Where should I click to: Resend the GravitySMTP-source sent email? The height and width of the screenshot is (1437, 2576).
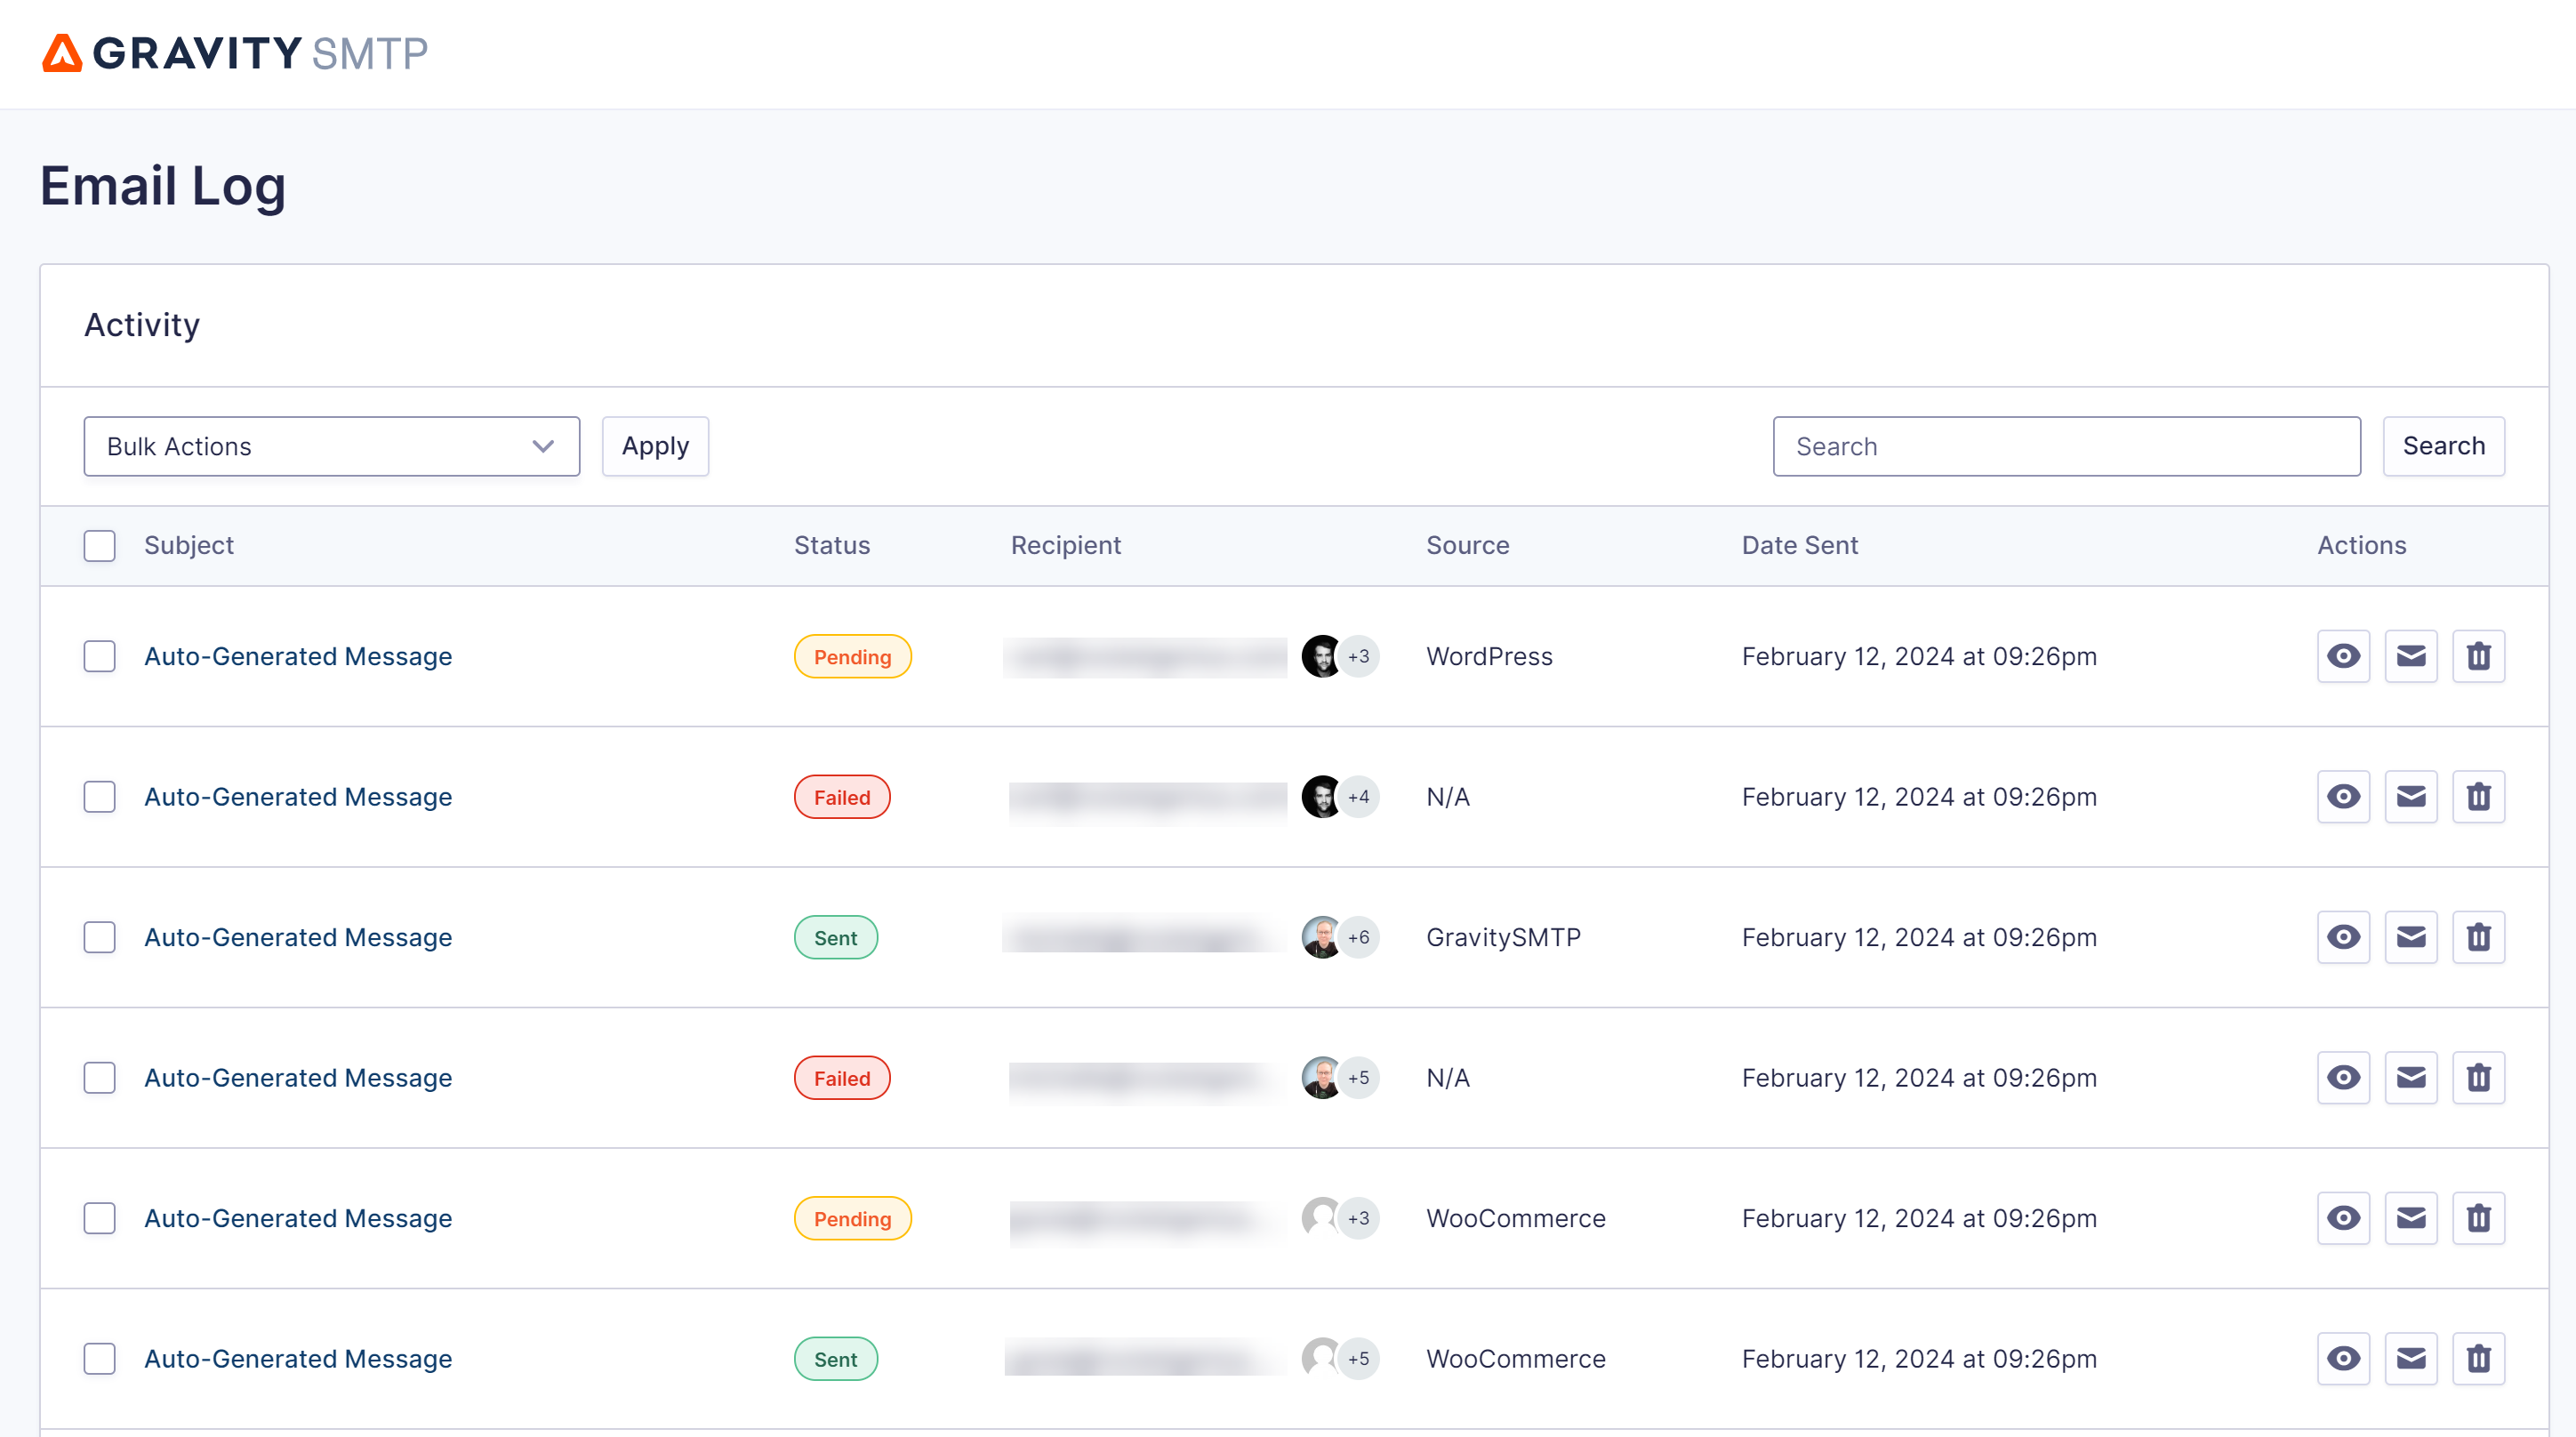point(2411,937)
